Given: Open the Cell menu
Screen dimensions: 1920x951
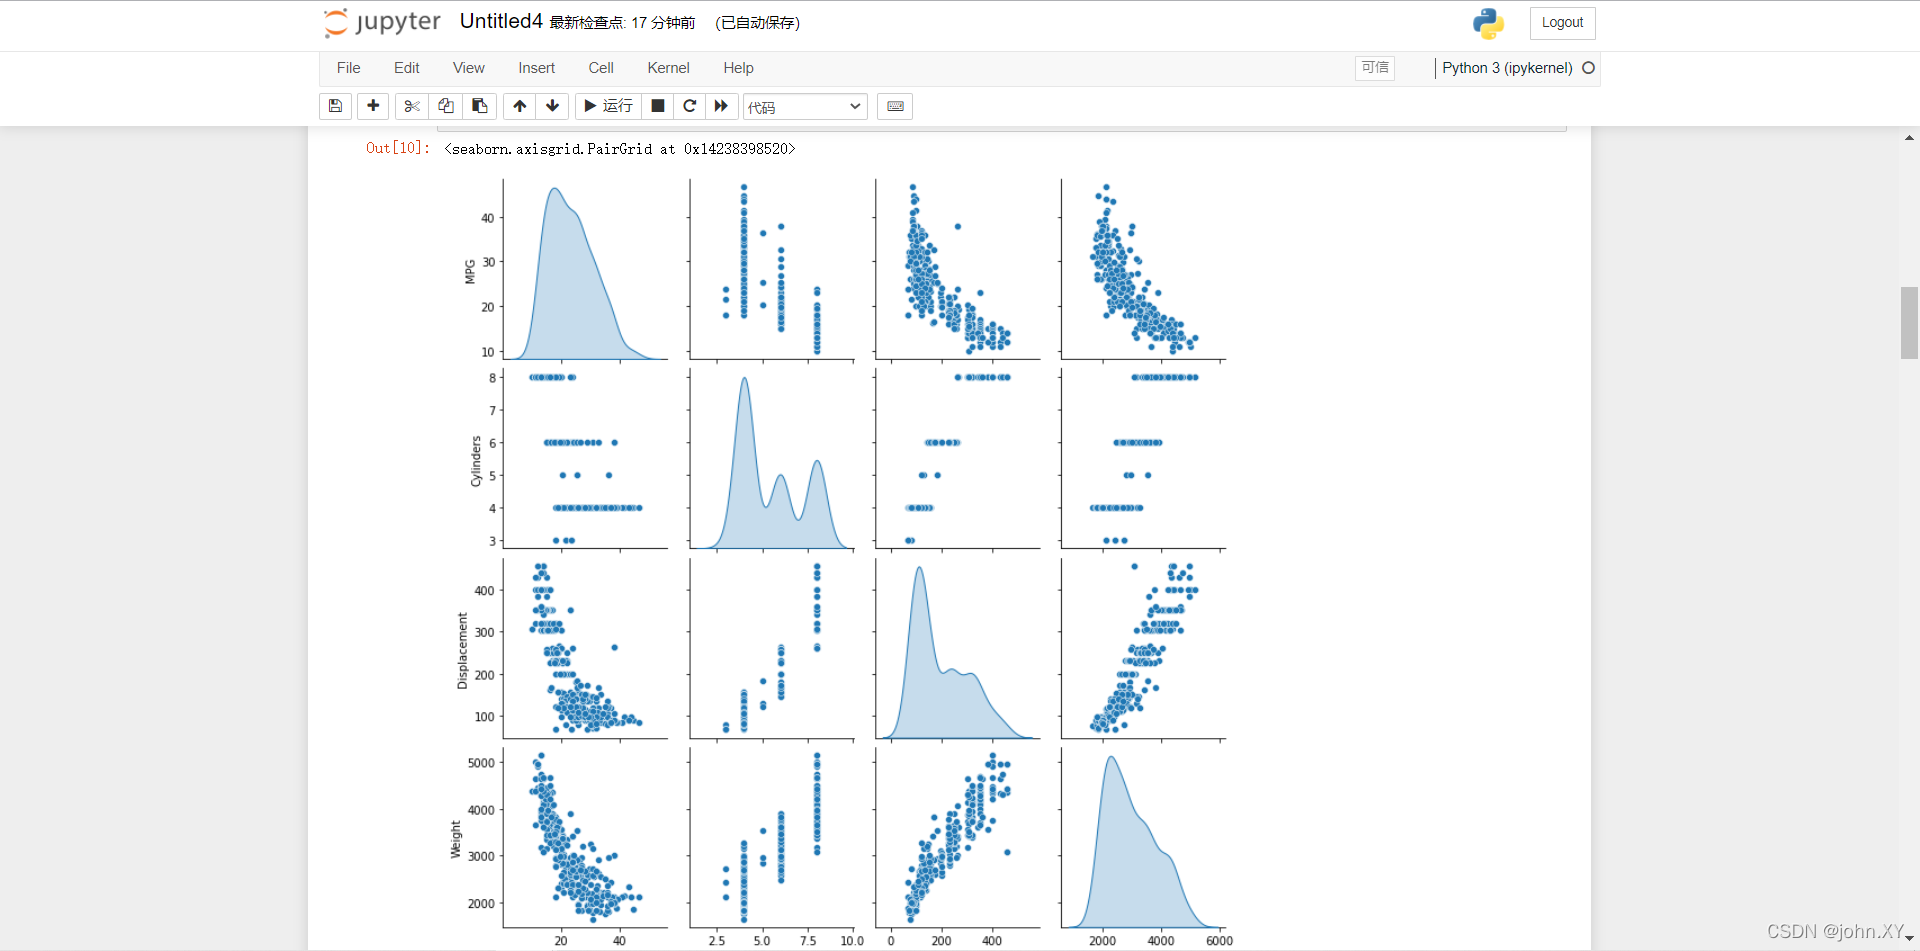Looking at the screenshot, I should point(601,68).
